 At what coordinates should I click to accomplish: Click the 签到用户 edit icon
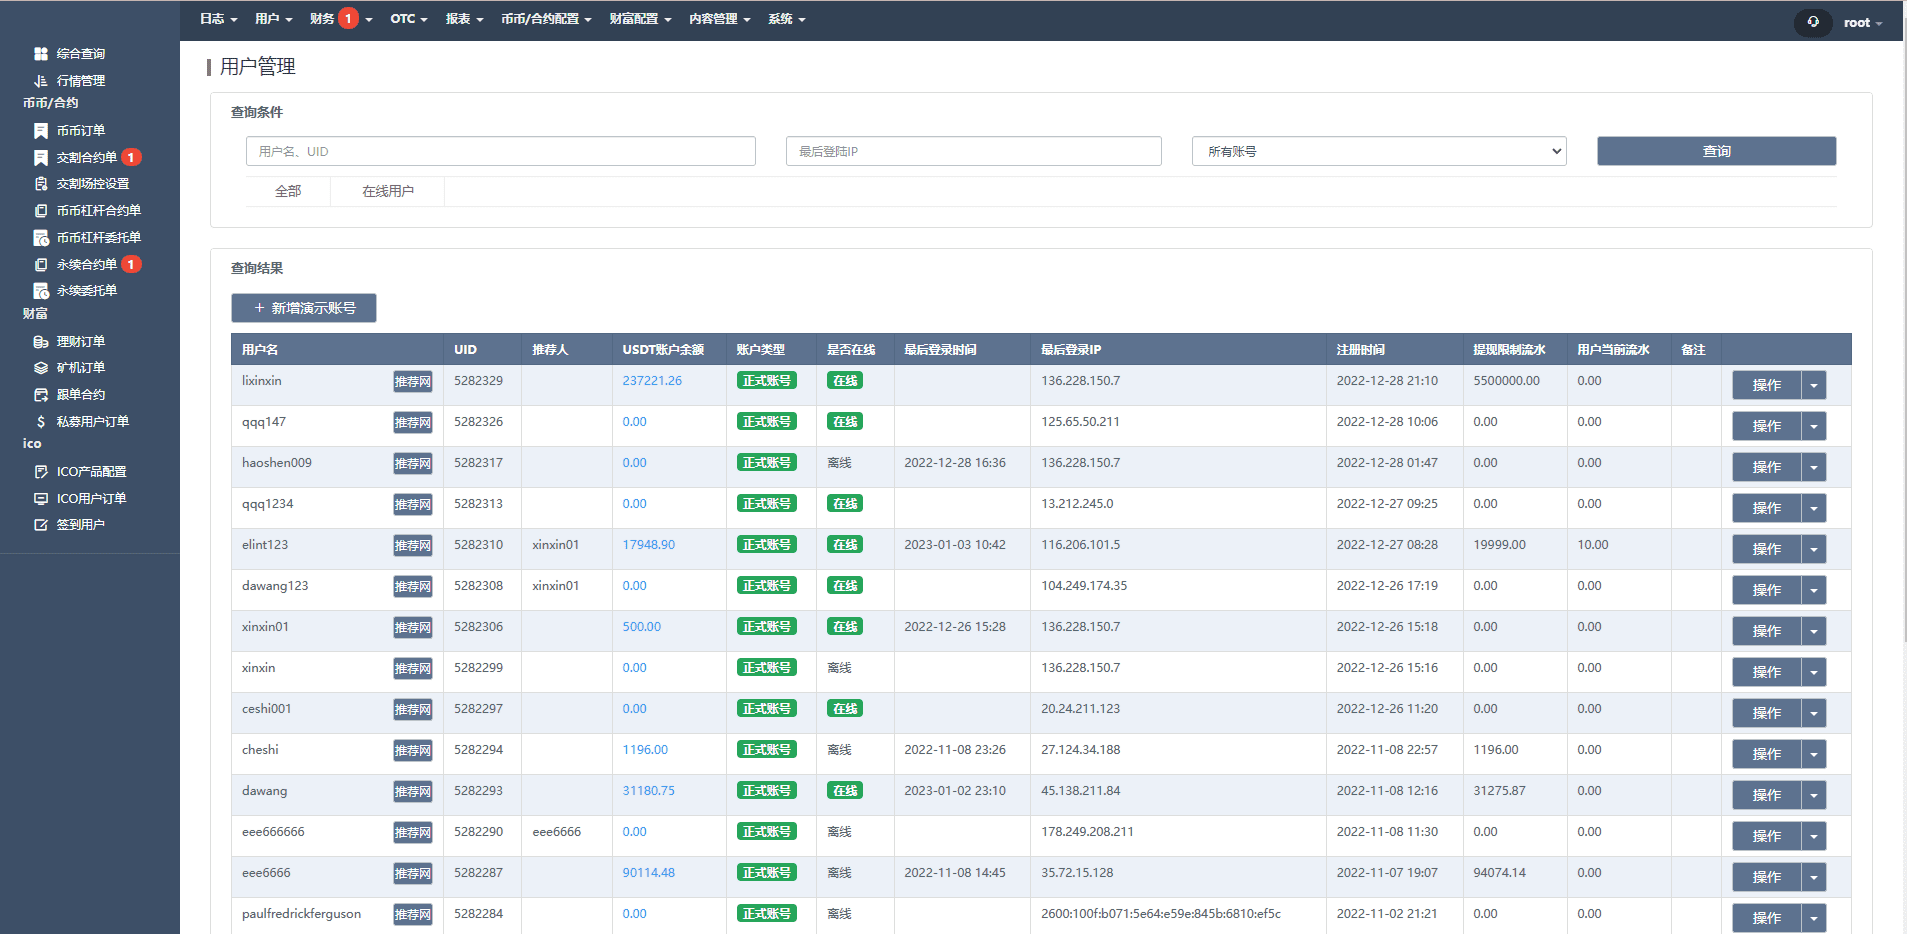click(x=41, y=525)
